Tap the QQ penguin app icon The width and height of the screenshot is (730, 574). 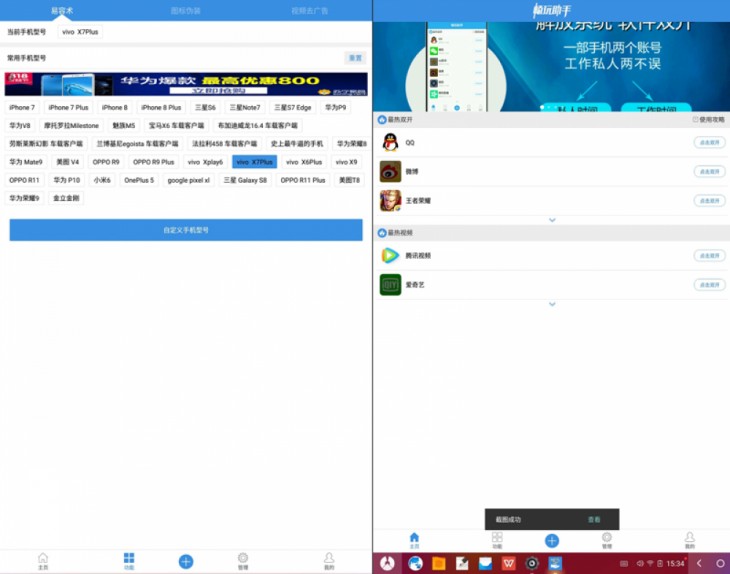390,143
